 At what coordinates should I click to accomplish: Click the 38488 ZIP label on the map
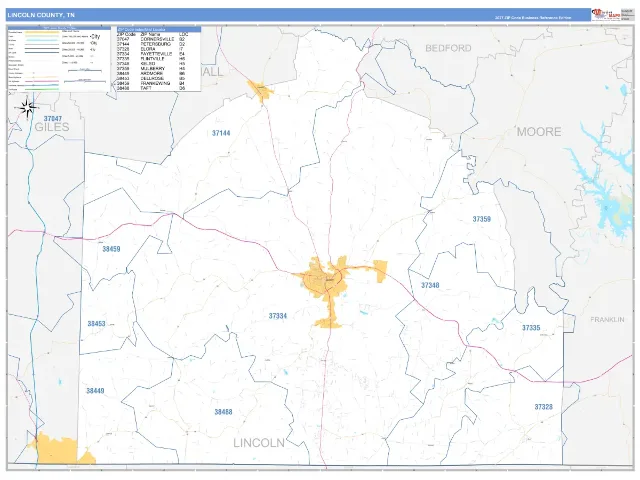pos(223,412)
